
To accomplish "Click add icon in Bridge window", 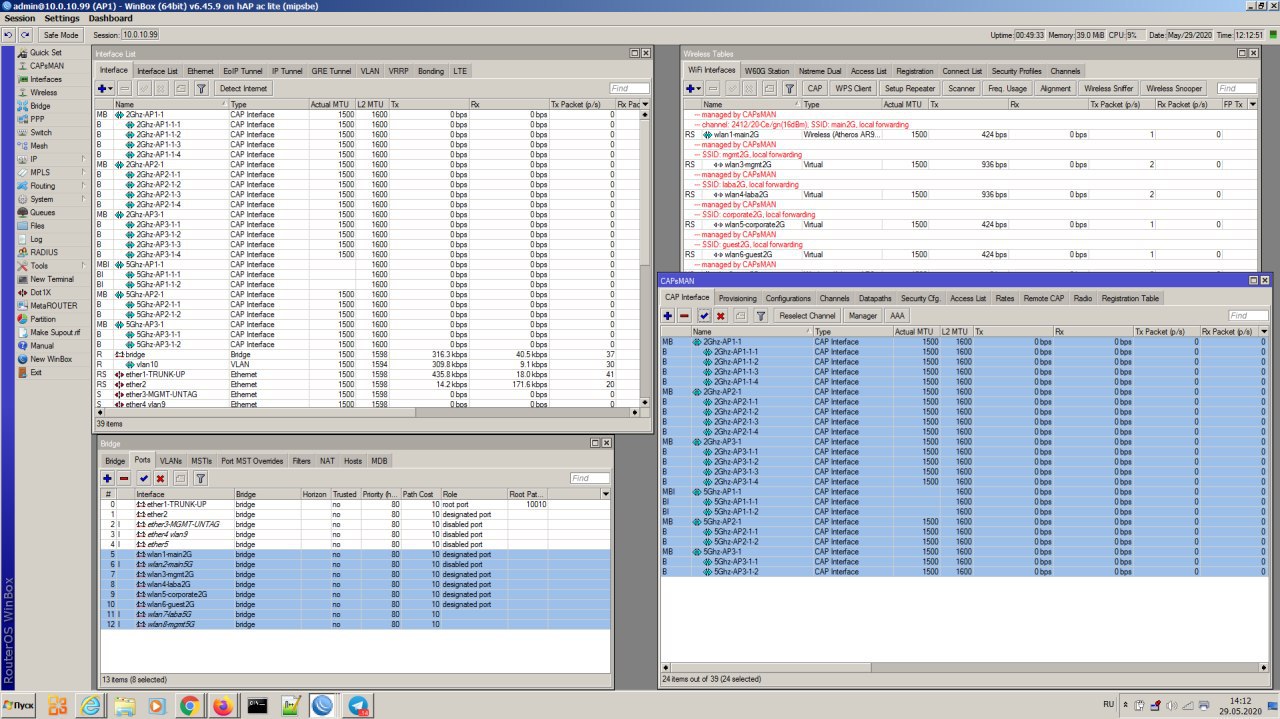I will (107, 479).
